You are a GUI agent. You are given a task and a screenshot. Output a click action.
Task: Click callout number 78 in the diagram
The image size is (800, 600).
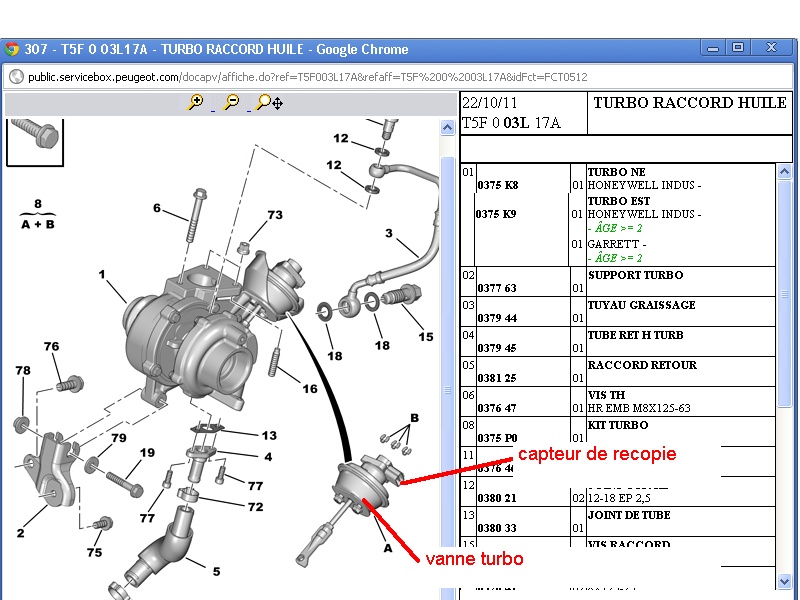(x=23, y=370)
